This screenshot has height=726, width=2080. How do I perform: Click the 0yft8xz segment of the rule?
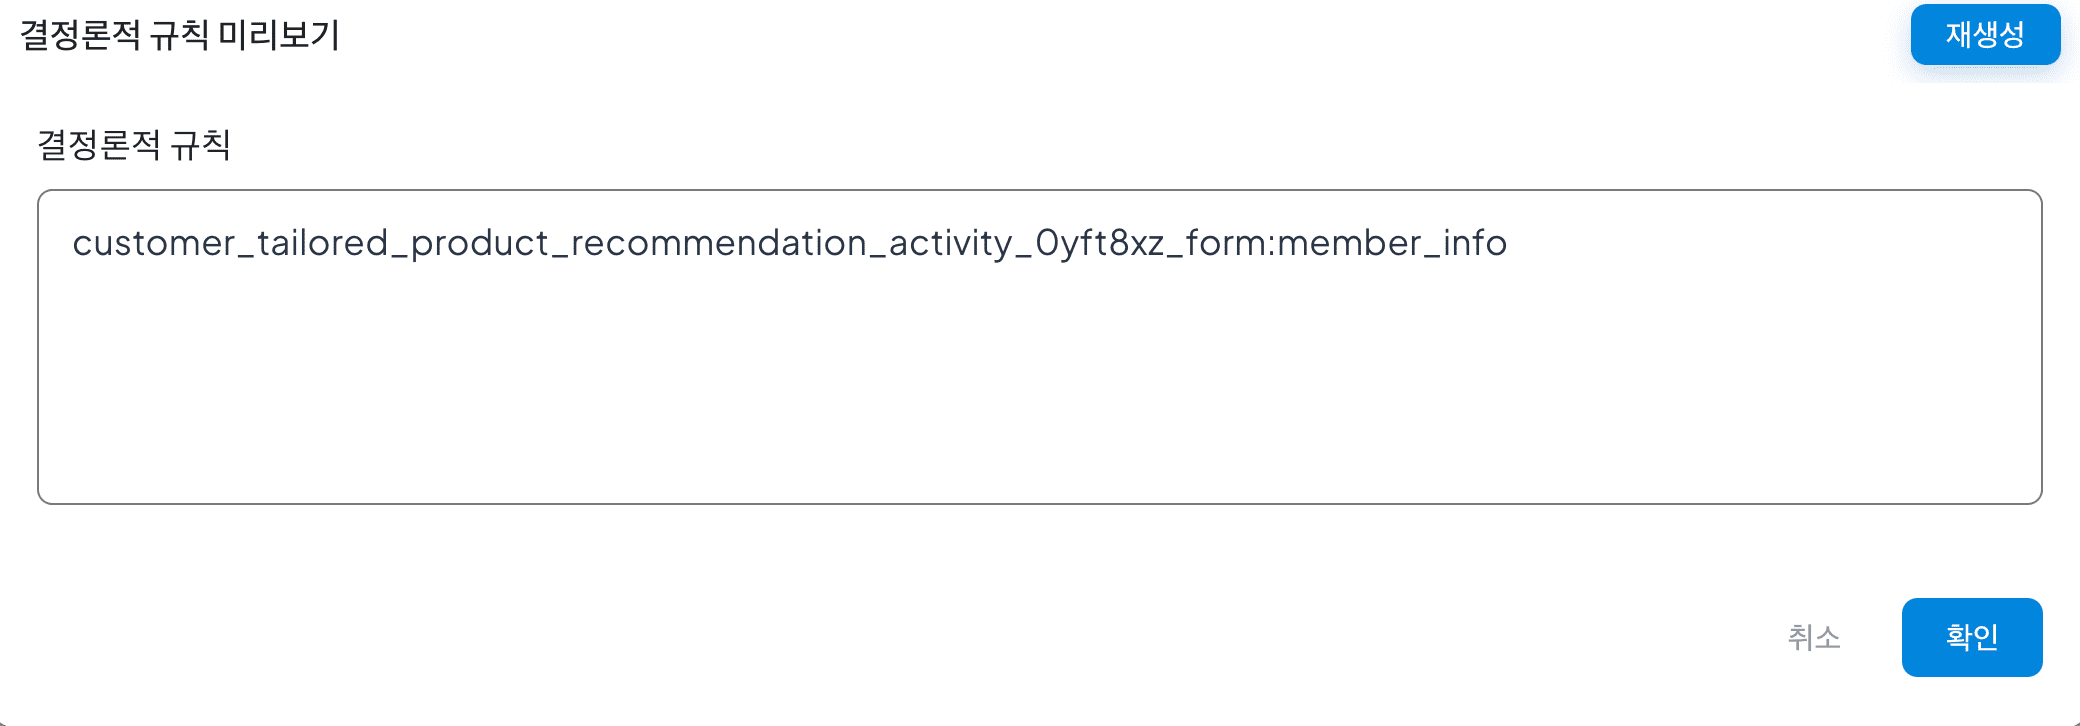click(x=1100, y=243)
